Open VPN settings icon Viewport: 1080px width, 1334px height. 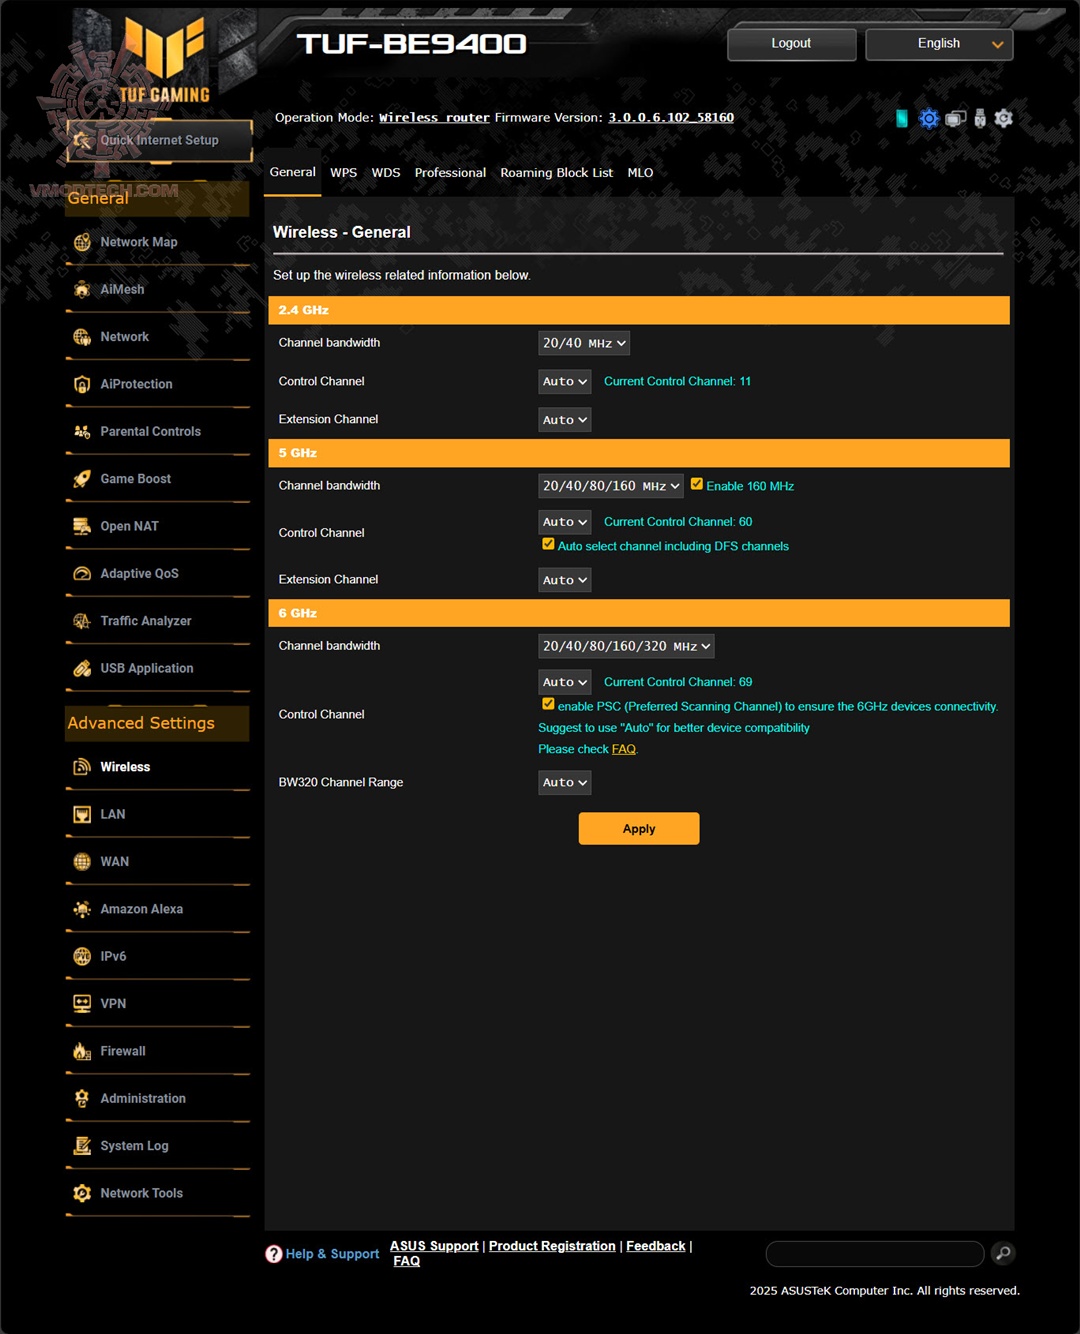click(82, 1003)
